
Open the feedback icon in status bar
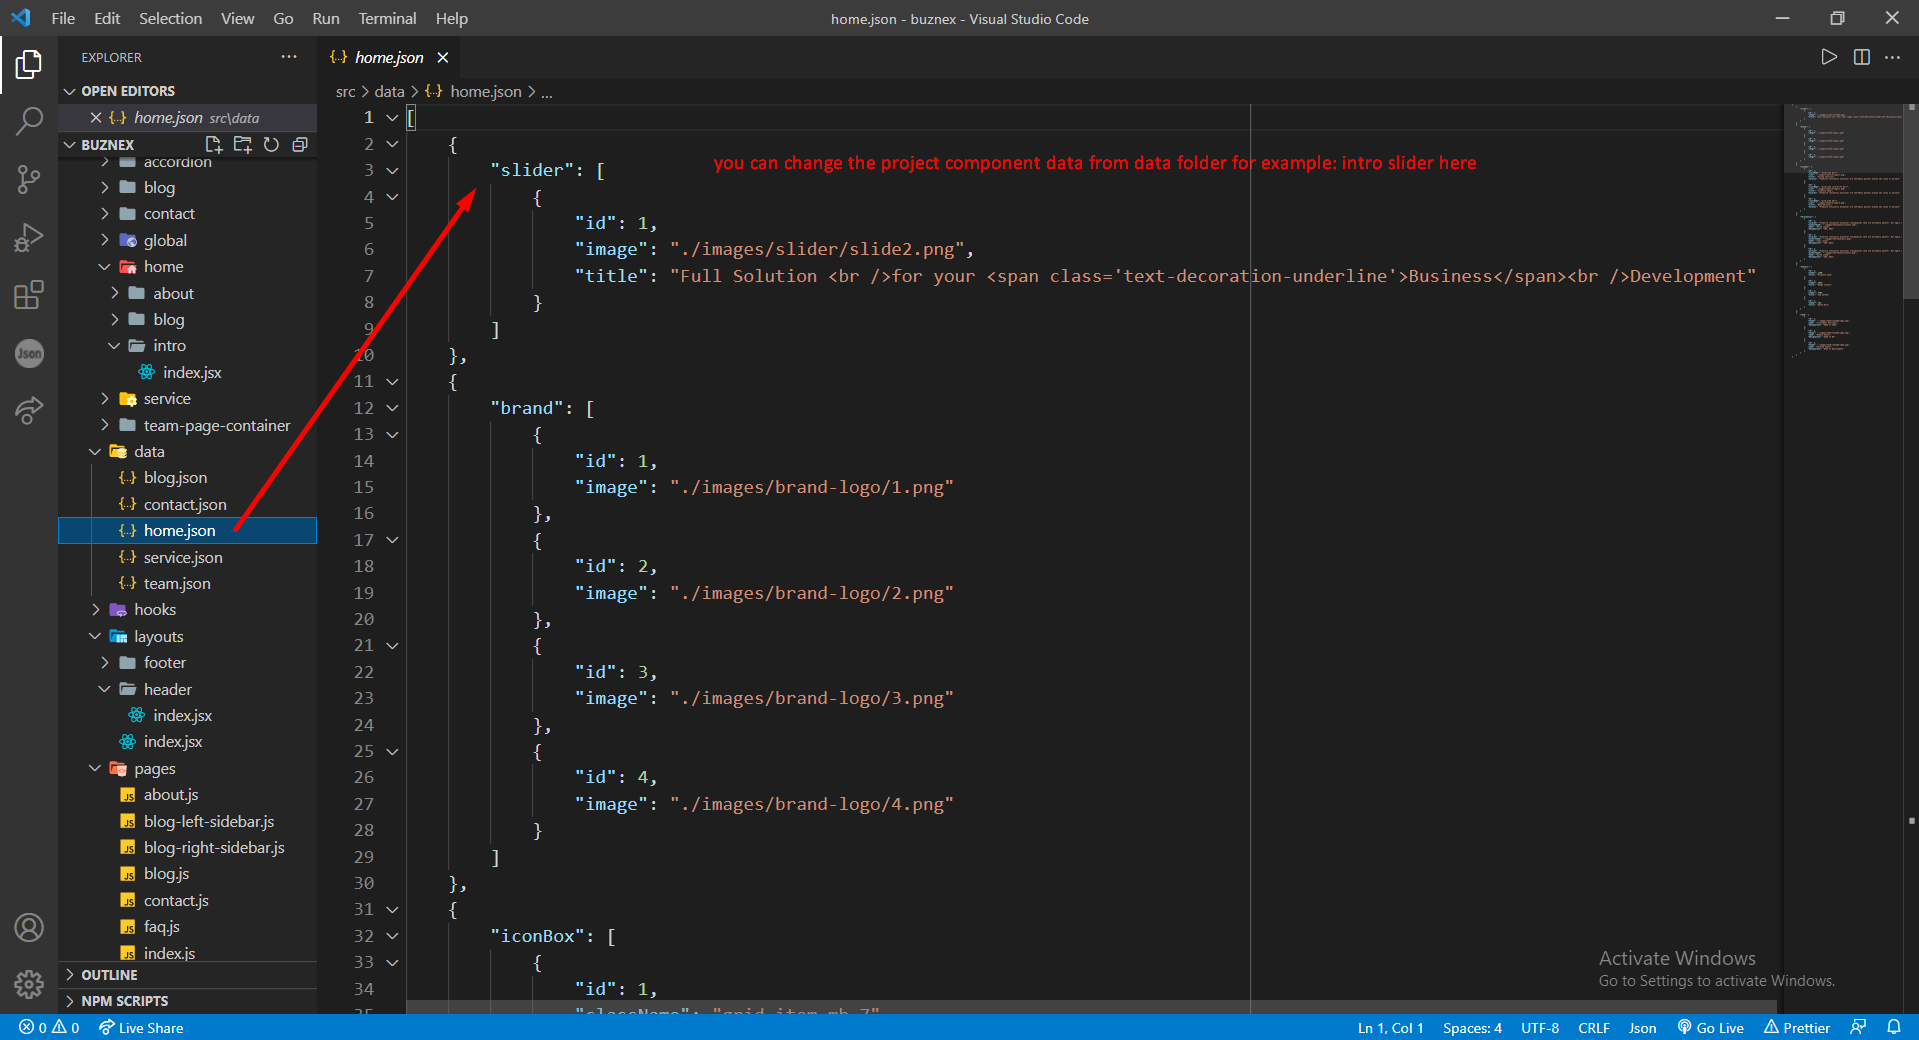1858,1028
